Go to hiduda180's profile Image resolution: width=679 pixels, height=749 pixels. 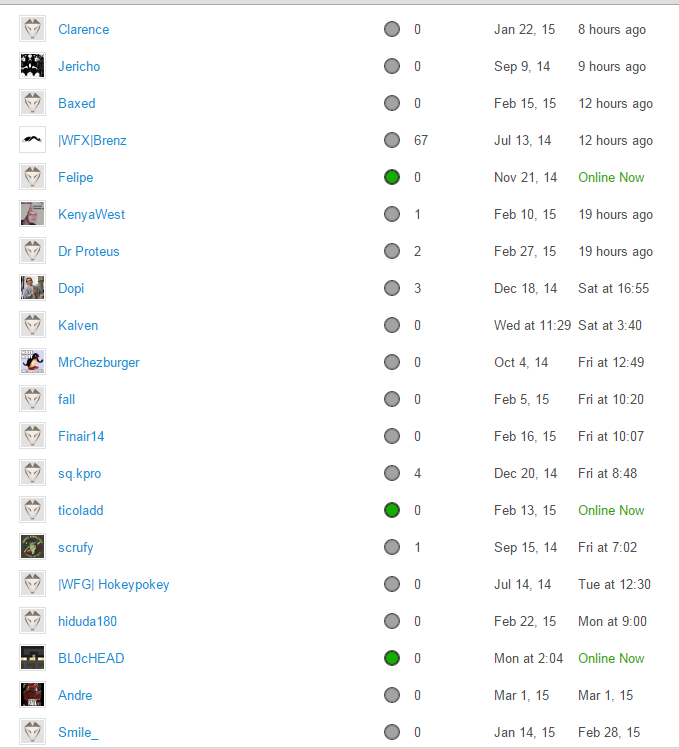pyautogui.click(x=87, y=621)
